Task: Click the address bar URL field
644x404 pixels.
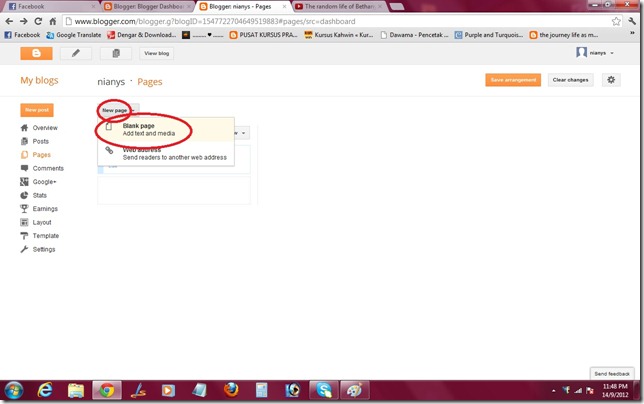Action: coord(337,21)
